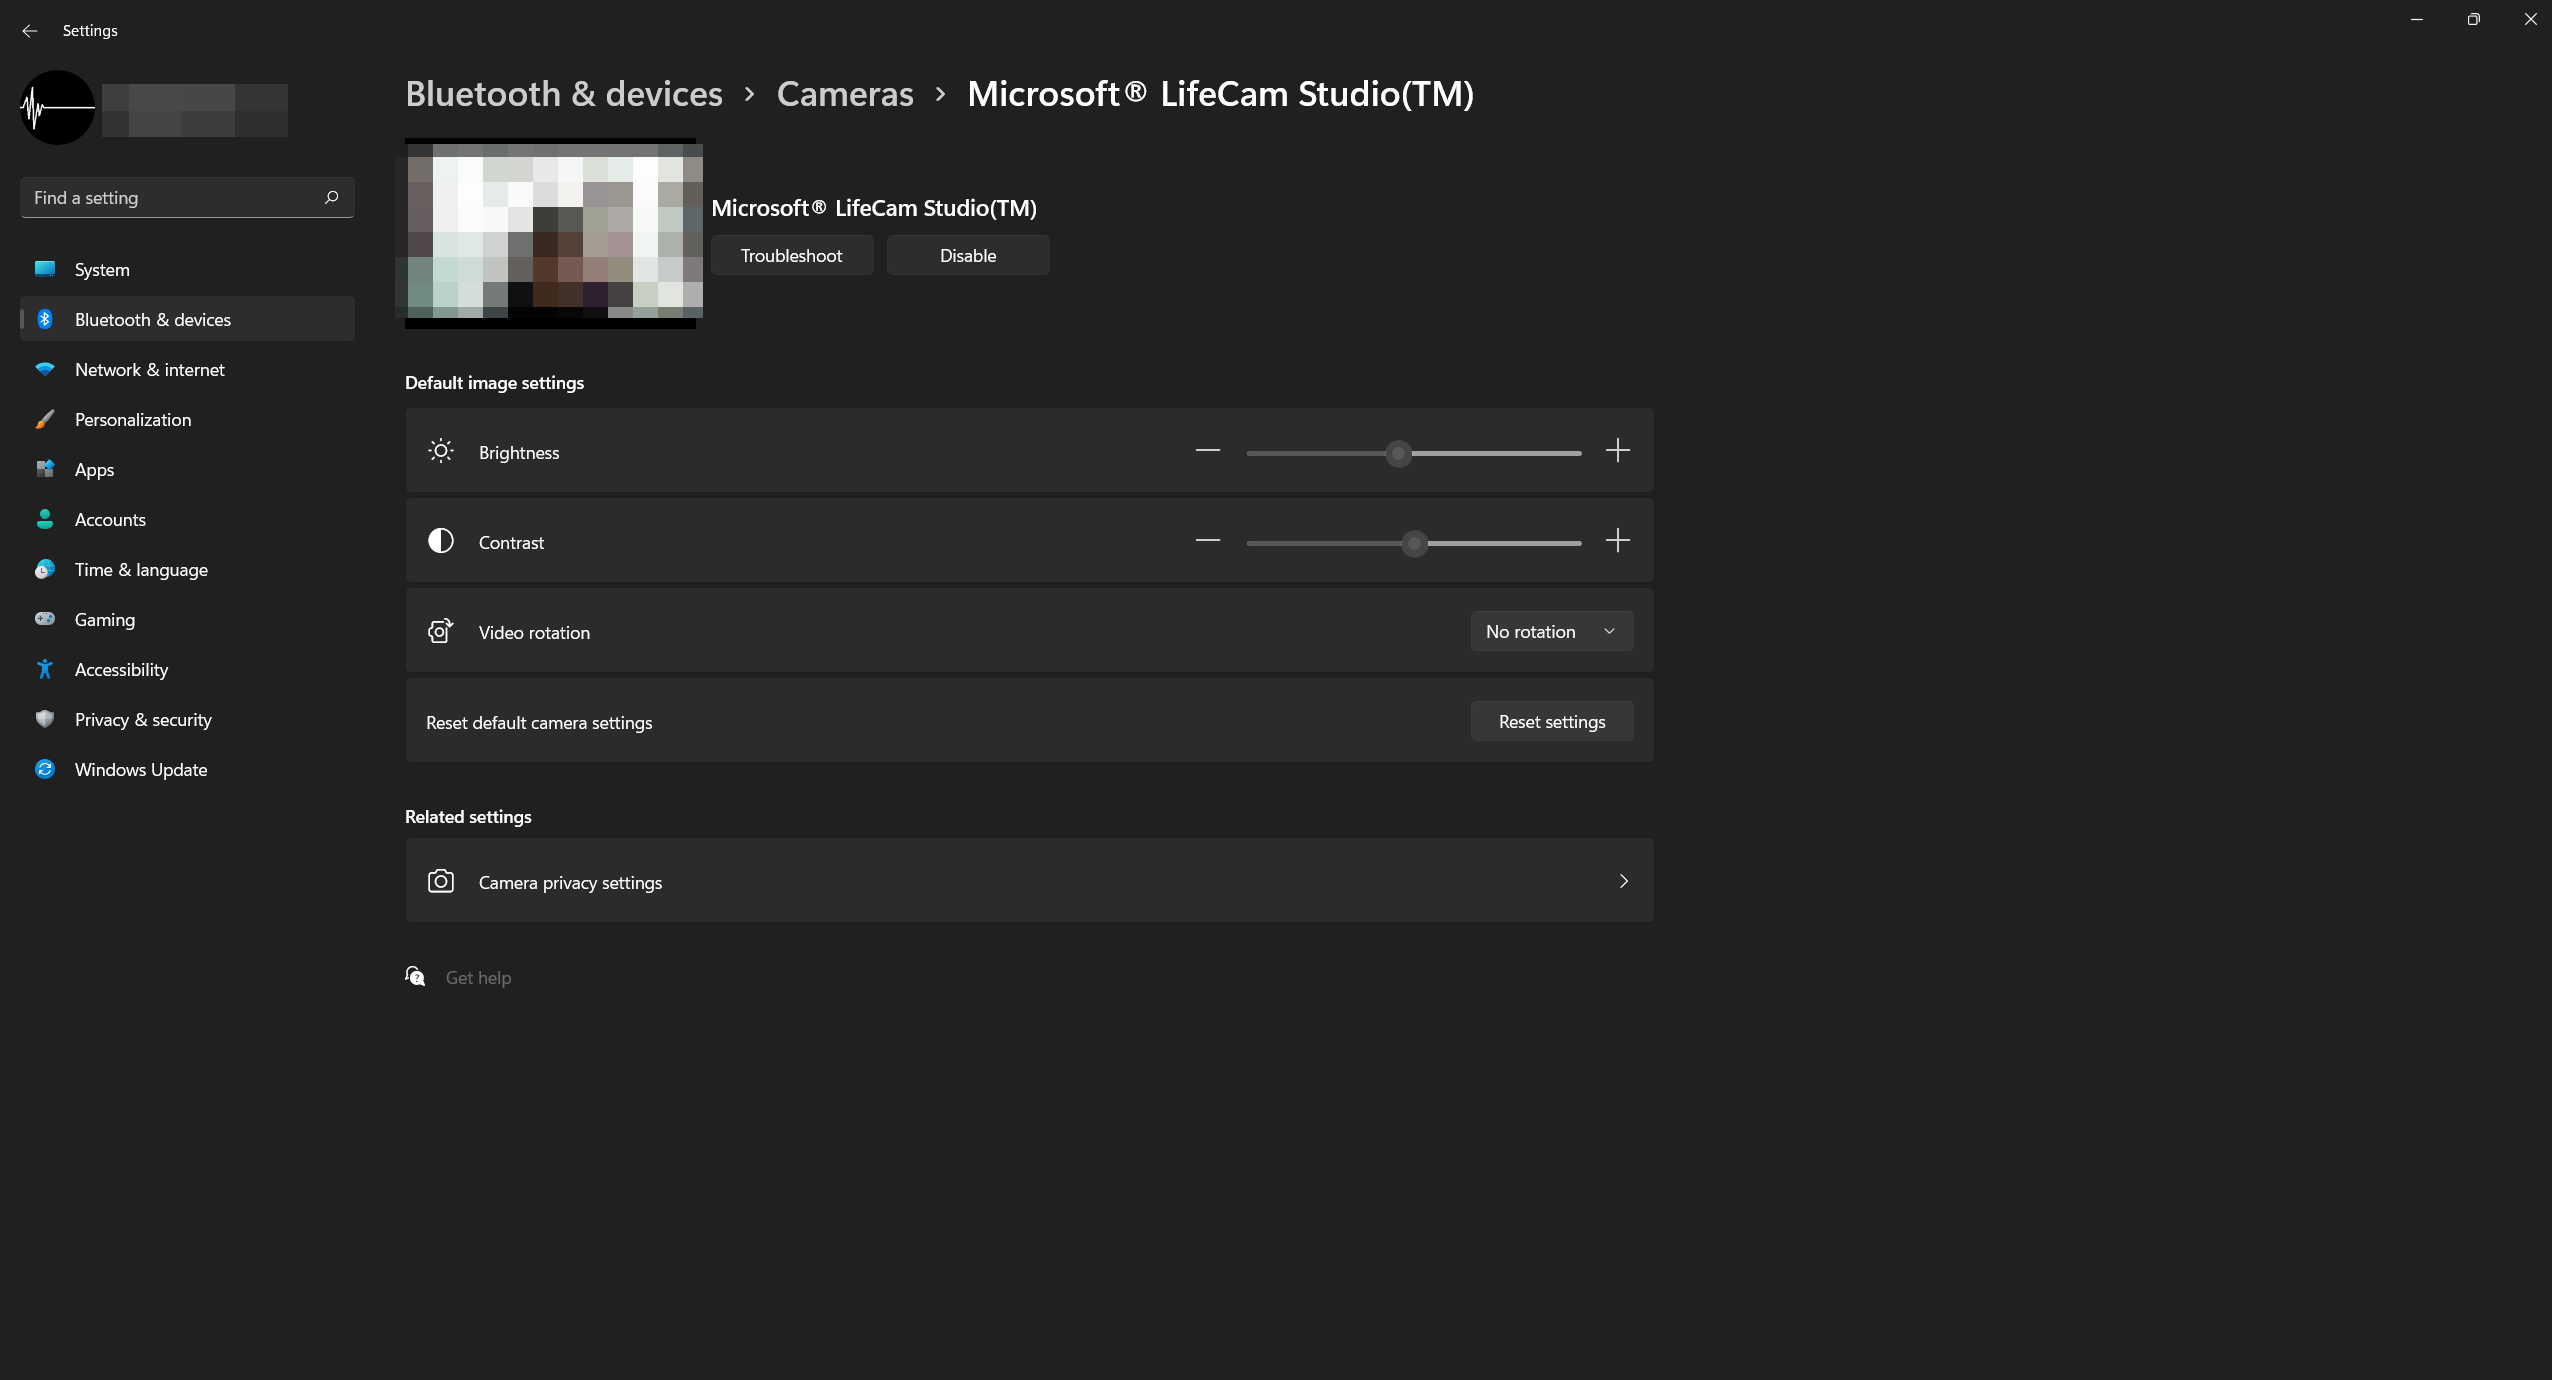The height and width of the screenshot is (1380, 2552).
Task: Click the Video rotation camera icon
Action: pyautogui.click(x=441, y=631)
